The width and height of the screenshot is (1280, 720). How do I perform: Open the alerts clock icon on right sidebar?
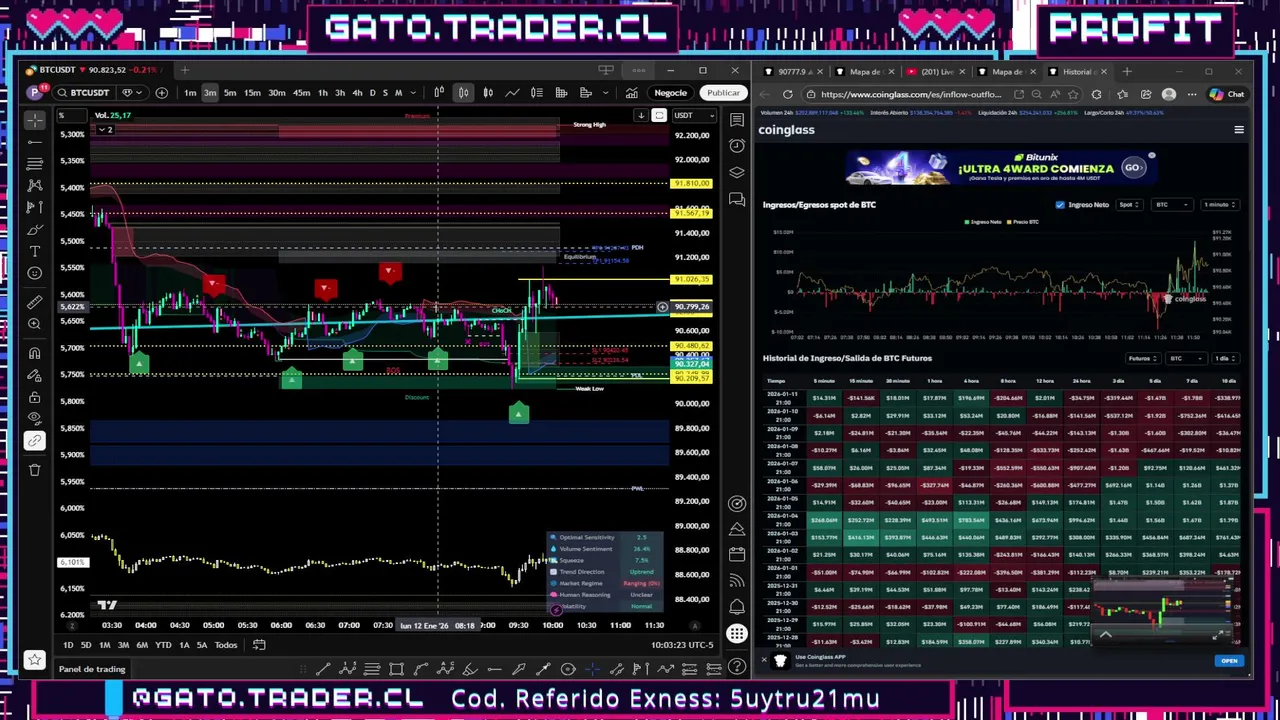click(737, 146)
